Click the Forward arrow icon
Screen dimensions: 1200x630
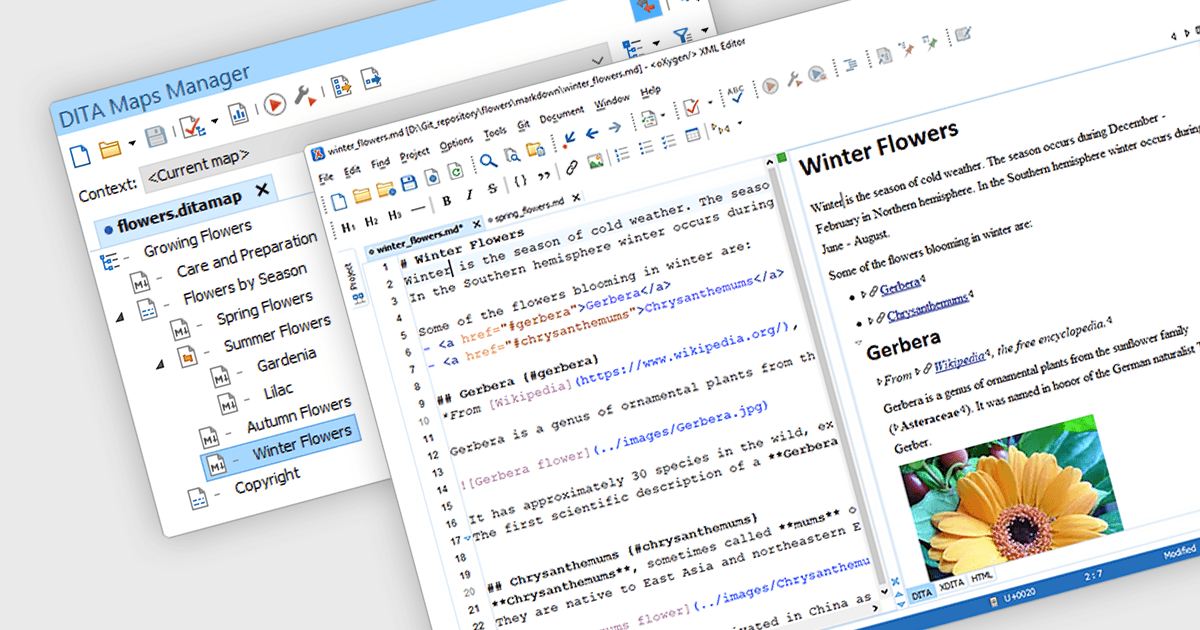615,126
